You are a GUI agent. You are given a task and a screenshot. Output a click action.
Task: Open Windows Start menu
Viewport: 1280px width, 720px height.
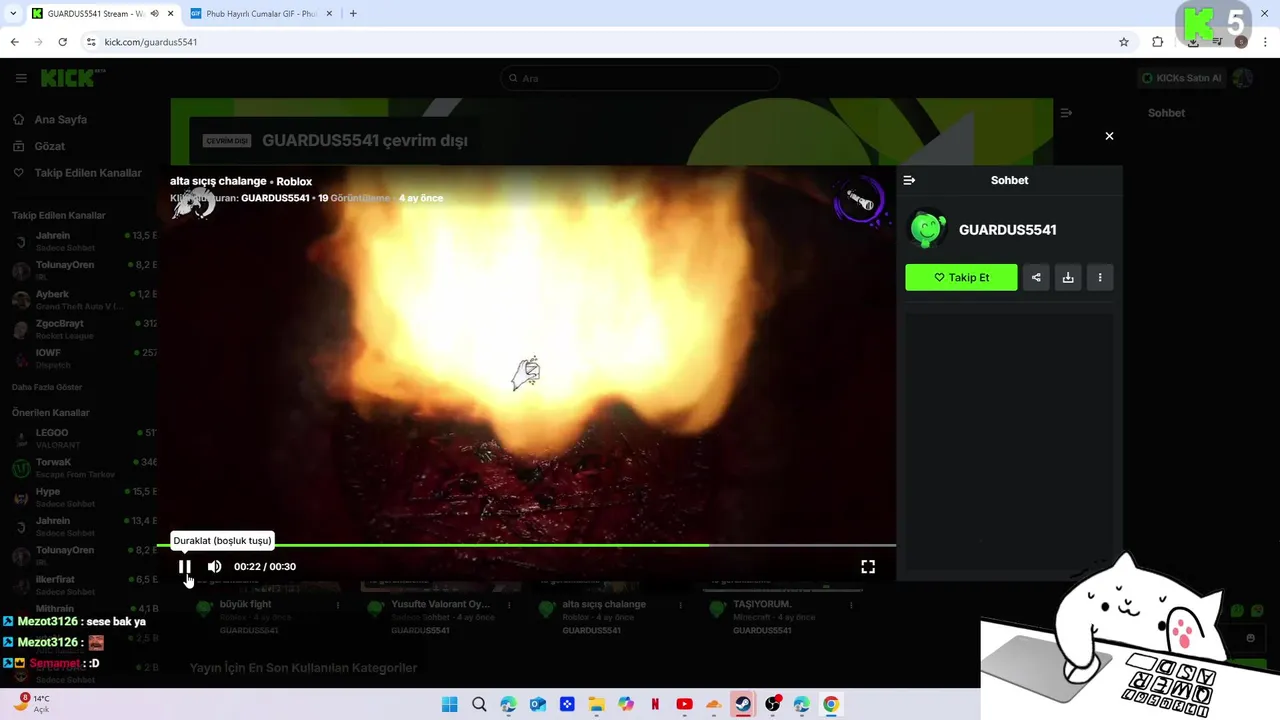[x=450, y=704]
